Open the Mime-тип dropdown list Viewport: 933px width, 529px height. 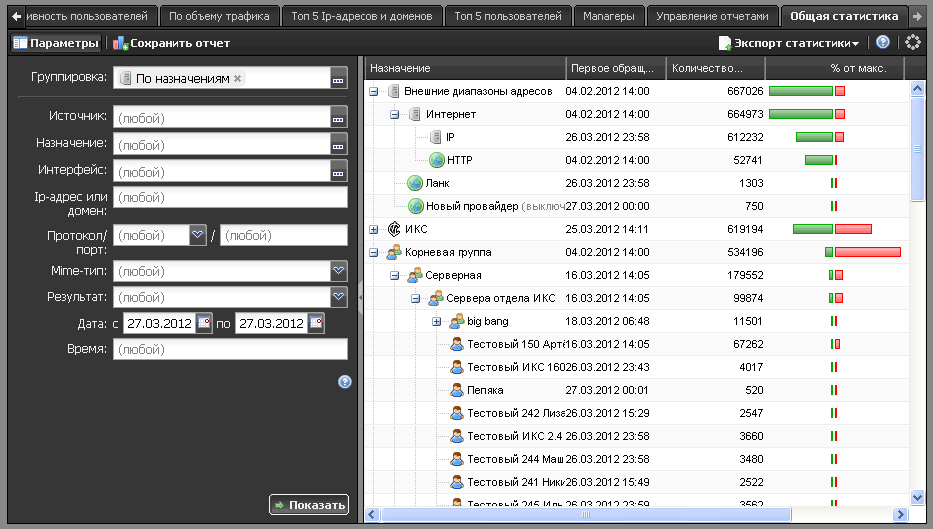tap(339, 270)
